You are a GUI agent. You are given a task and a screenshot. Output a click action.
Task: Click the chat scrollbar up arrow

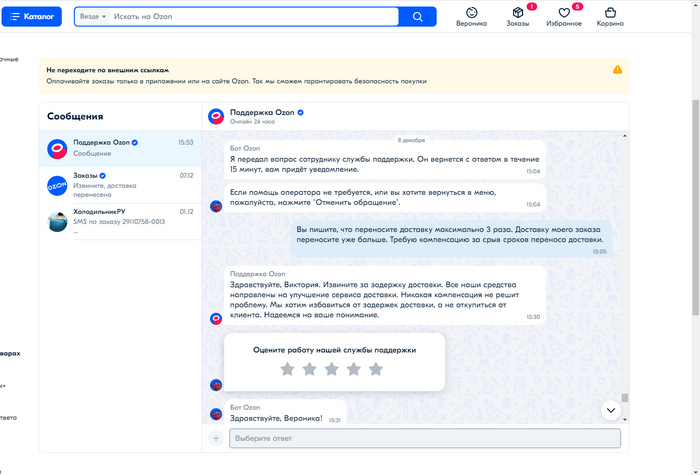point(625,136)
